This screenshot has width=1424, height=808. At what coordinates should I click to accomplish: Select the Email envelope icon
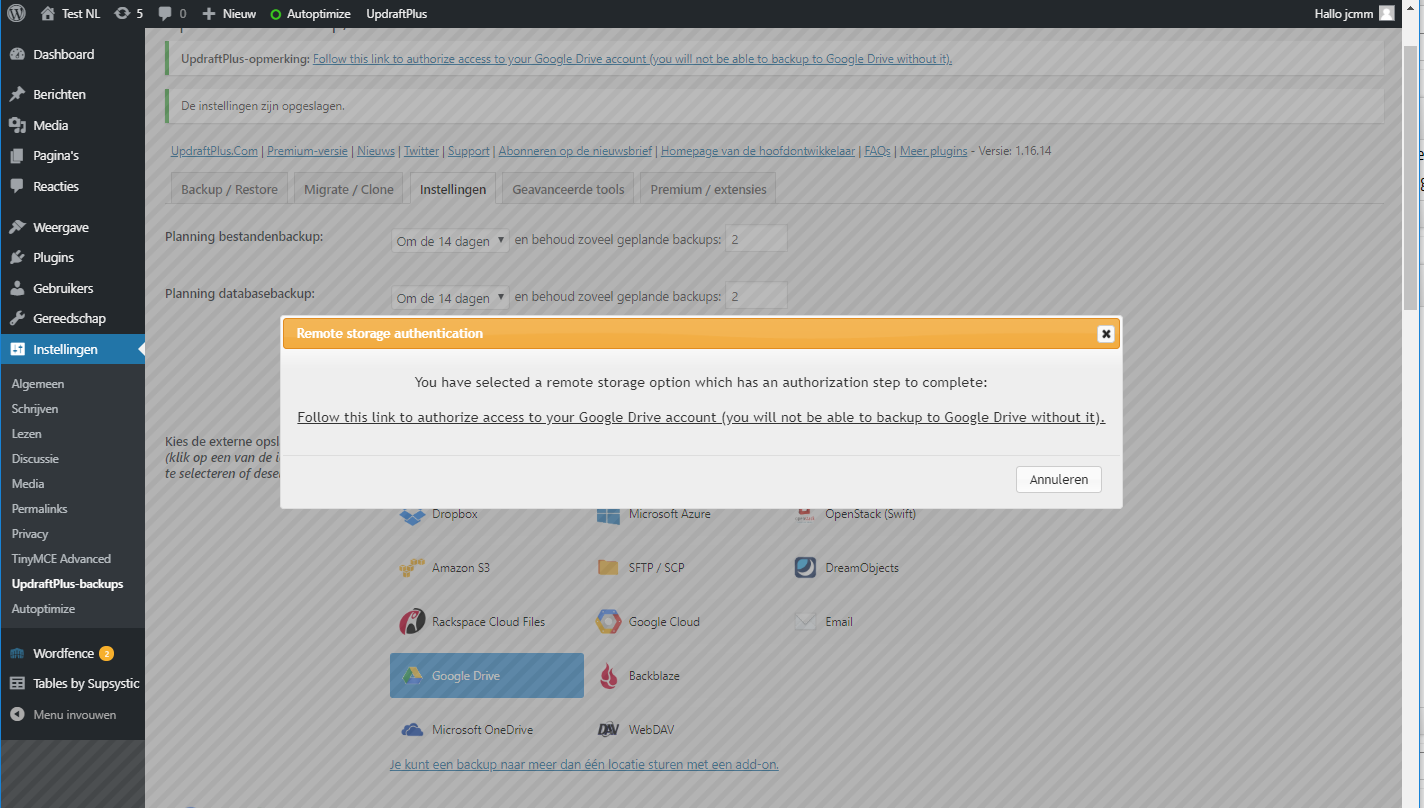click(x=805, y=622)
